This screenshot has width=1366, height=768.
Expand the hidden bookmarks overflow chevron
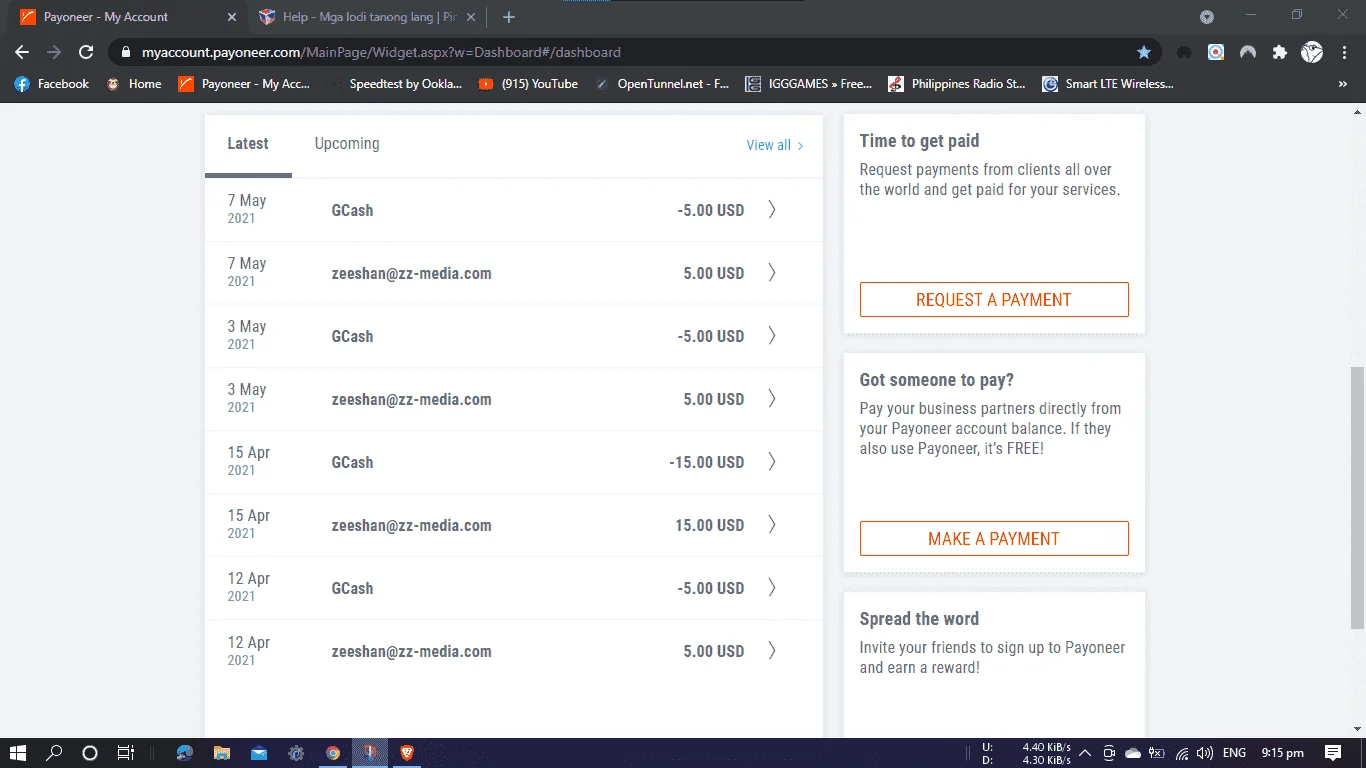click(x=1343, y=84)
